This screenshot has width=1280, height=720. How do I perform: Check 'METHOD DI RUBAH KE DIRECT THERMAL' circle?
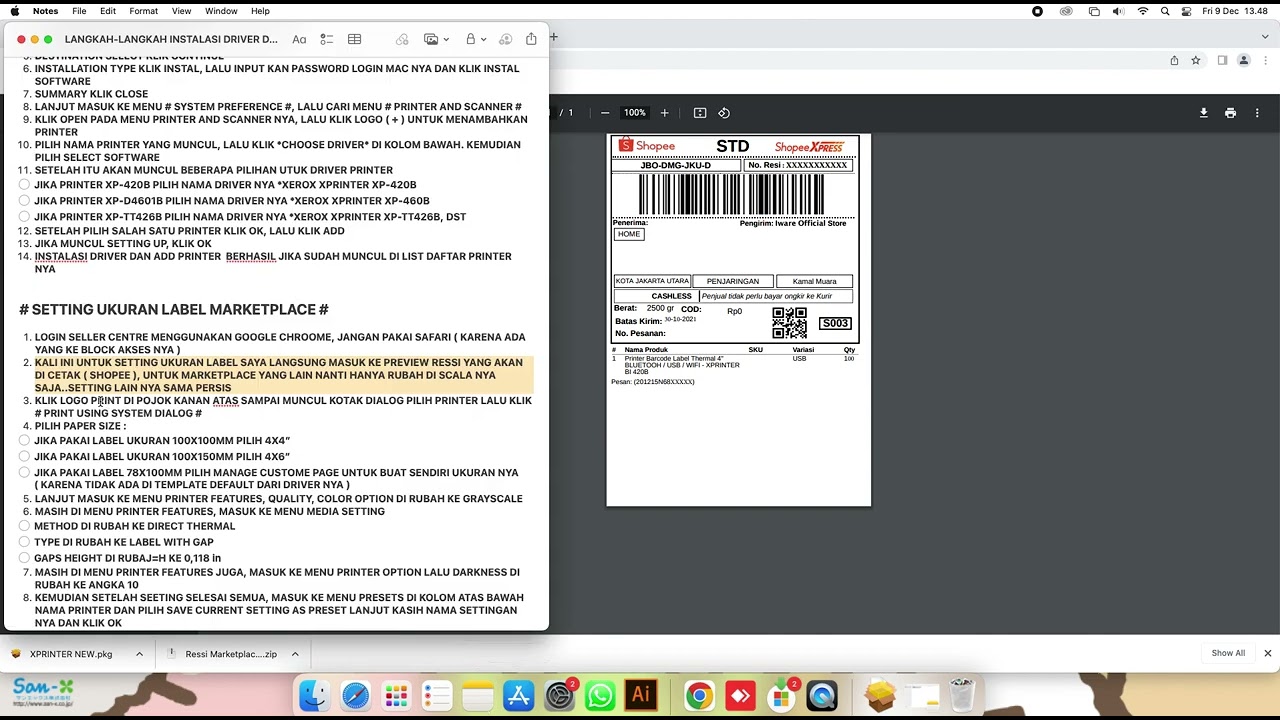(x=24, y=526)
